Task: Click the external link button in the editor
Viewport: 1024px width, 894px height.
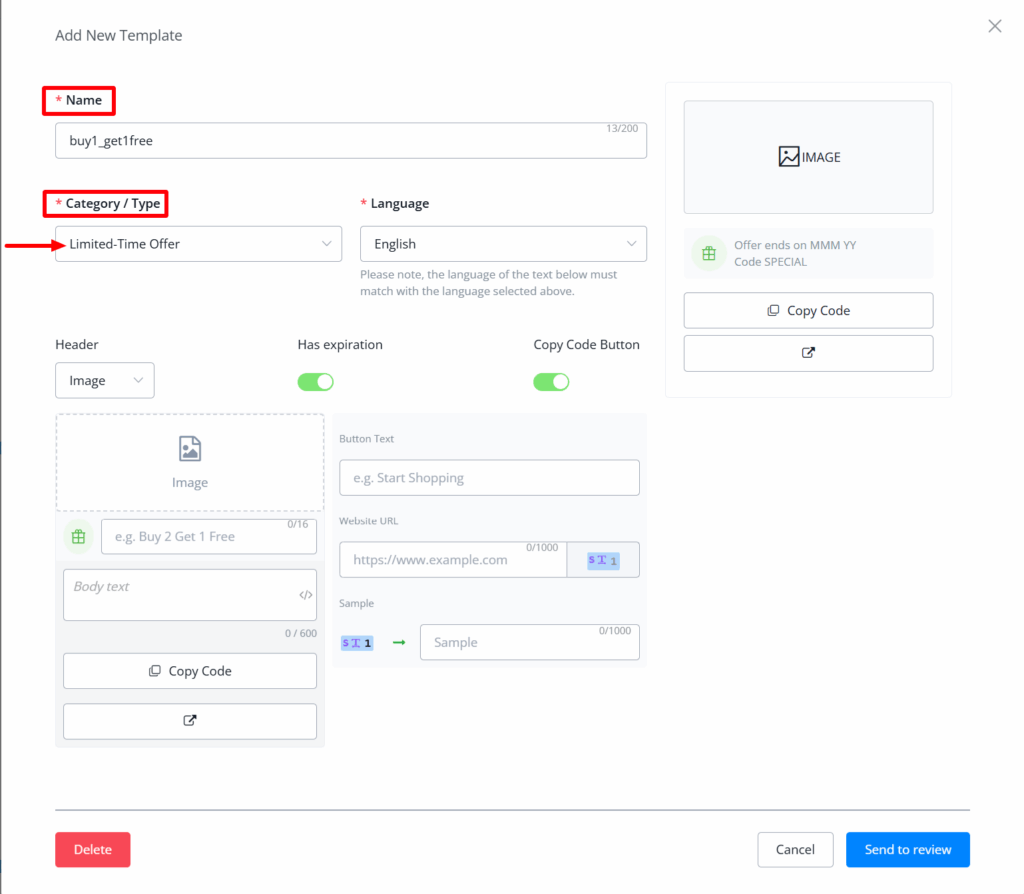Action: [x=190, y=721]
